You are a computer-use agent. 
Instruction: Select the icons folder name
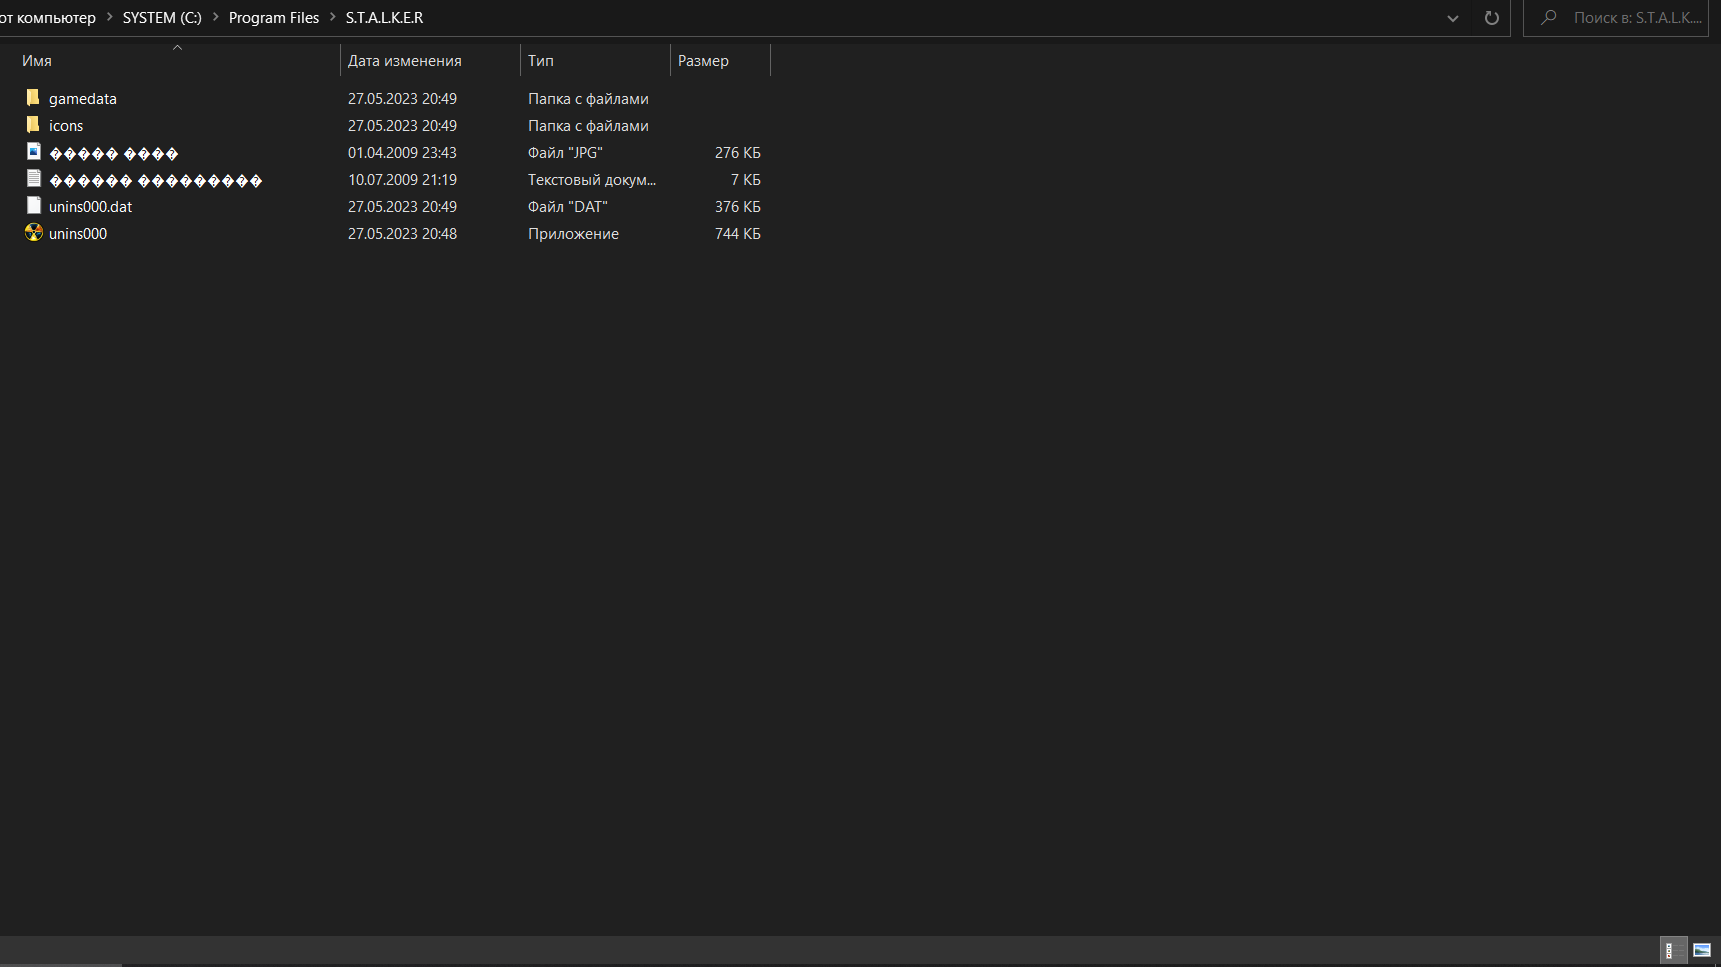point(66,126)
